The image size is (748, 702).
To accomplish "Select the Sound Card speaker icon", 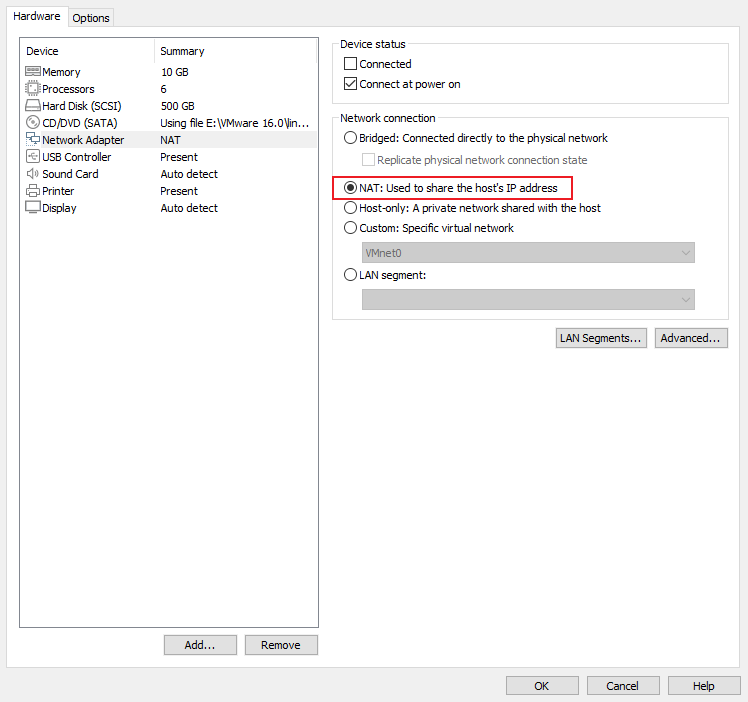I will click(x=32, y=174).
